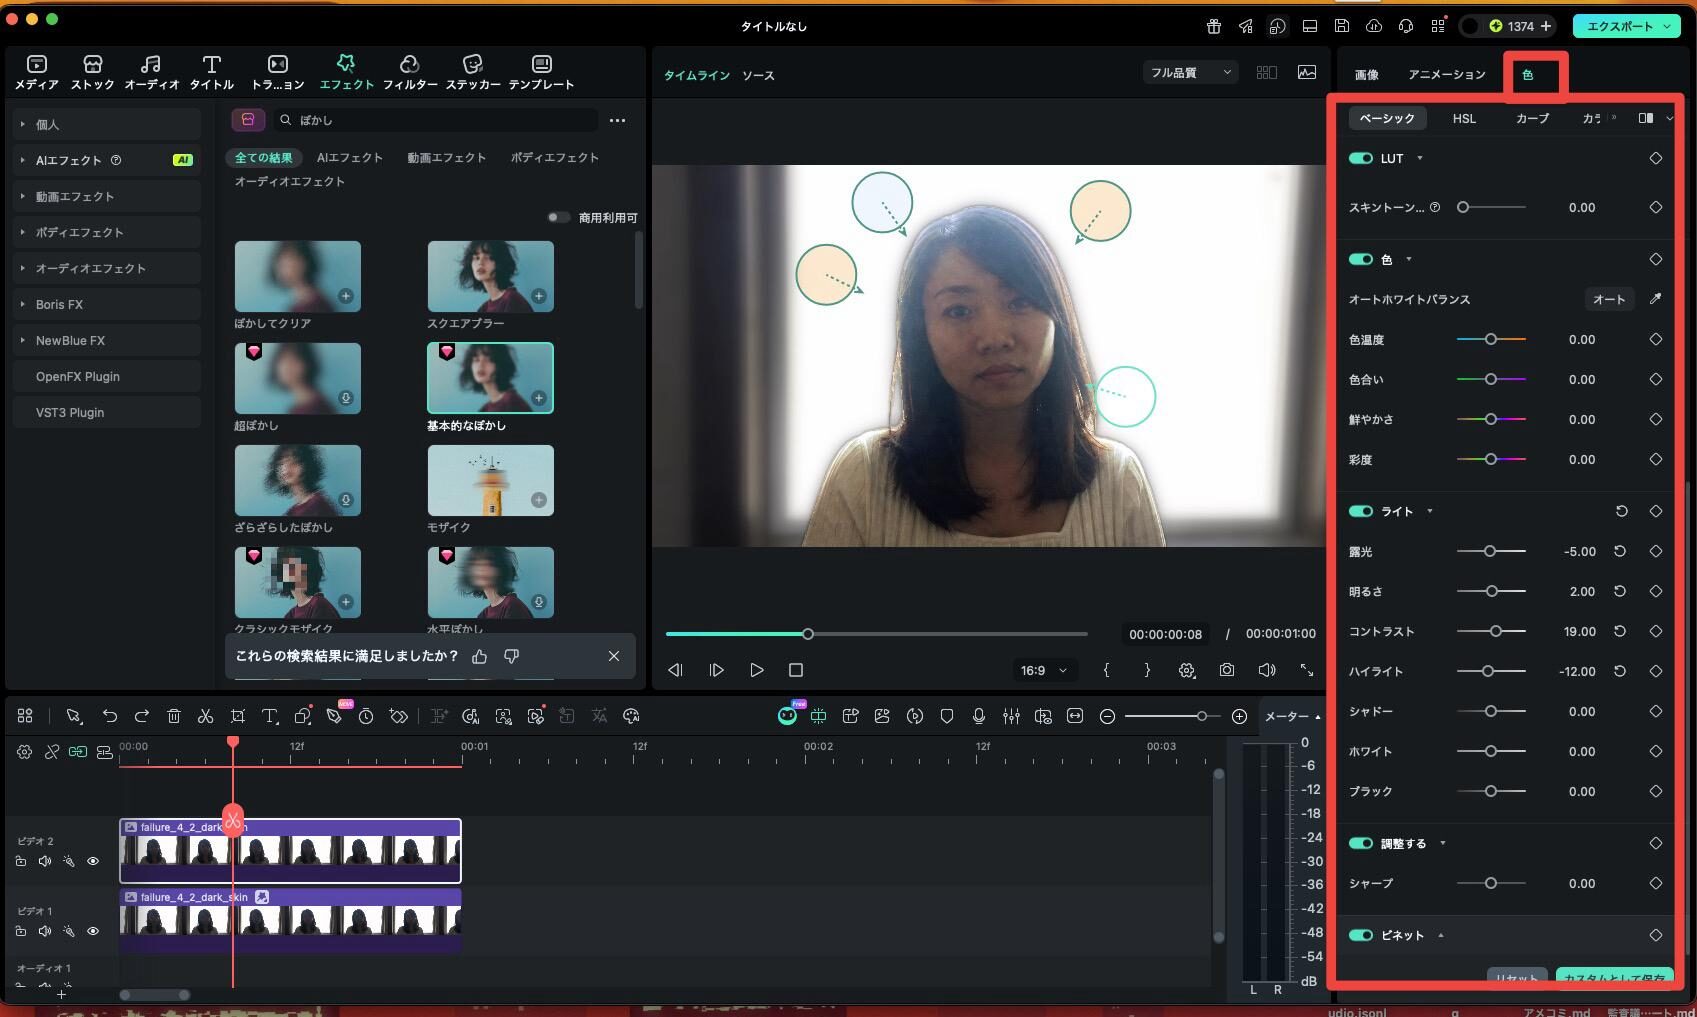Image resolution: width=1697 pixels, height=1017 pixels.
Task: Switch to the カーブ curves tab
Action: 1532,118
